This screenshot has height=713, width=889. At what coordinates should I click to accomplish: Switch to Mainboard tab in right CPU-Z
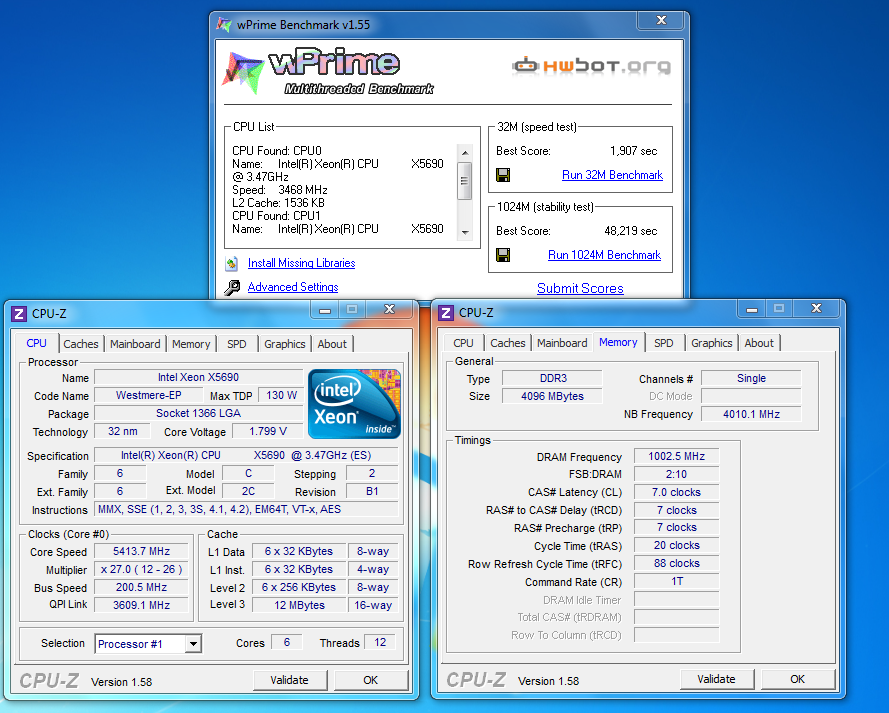pyautogui.click(x=562, y=343)
